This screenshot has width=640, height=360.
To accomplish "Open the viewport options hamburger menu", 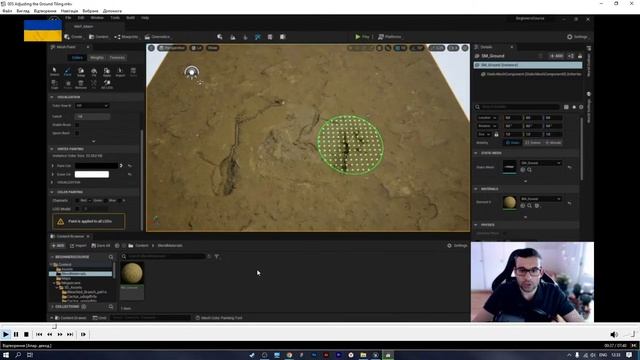I will 151,48.
